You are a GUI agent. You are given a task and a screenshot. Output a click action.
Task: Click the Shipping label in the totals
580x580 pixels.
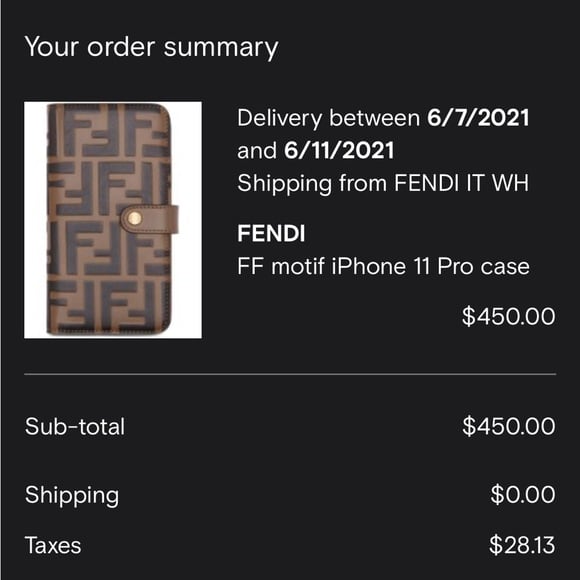(72, 495)
